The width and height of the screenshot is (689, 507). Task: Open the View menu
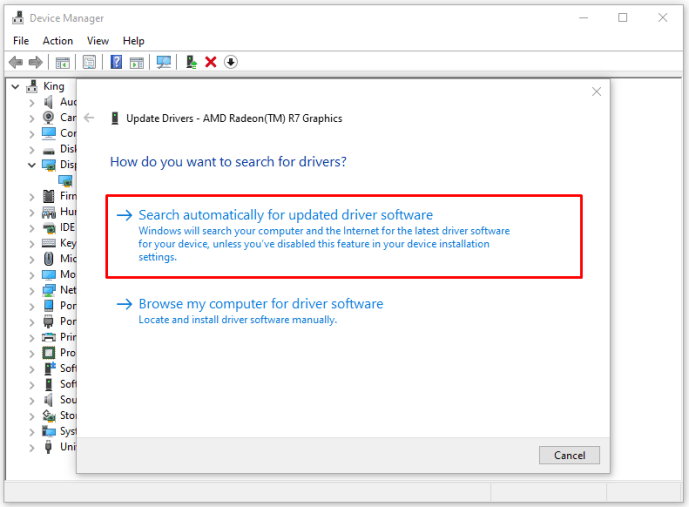click(x=98, y=41)
